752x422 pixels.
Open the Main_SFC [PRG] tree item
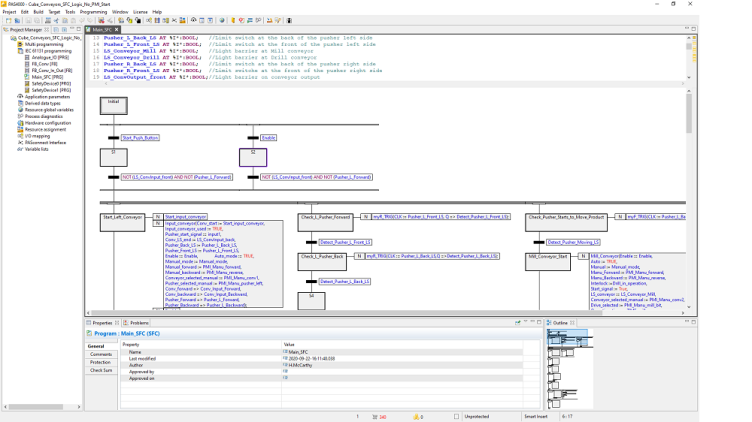coord(45,76)
